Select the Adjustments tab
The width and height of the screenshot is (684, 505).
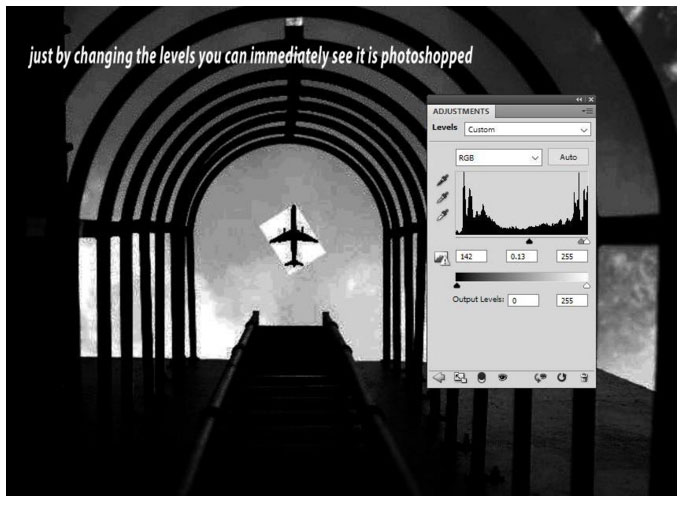pos(461,111)
